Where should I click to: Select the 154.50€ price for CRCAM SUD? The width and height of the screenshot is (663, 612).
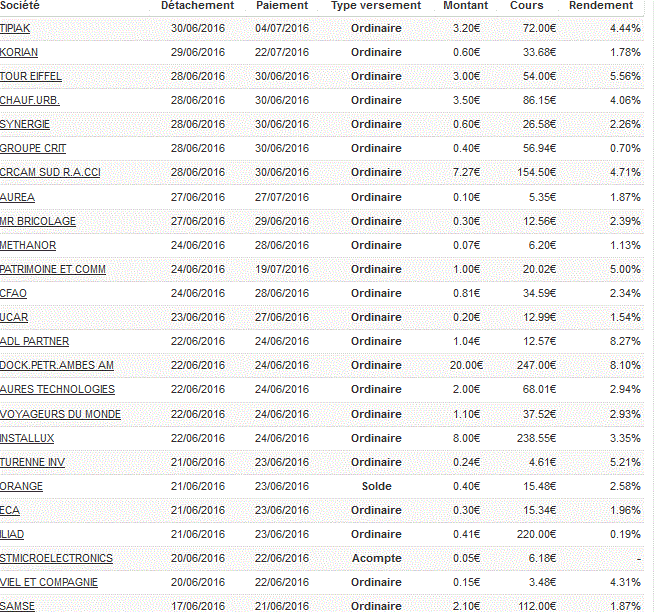(x=537, y=173)
